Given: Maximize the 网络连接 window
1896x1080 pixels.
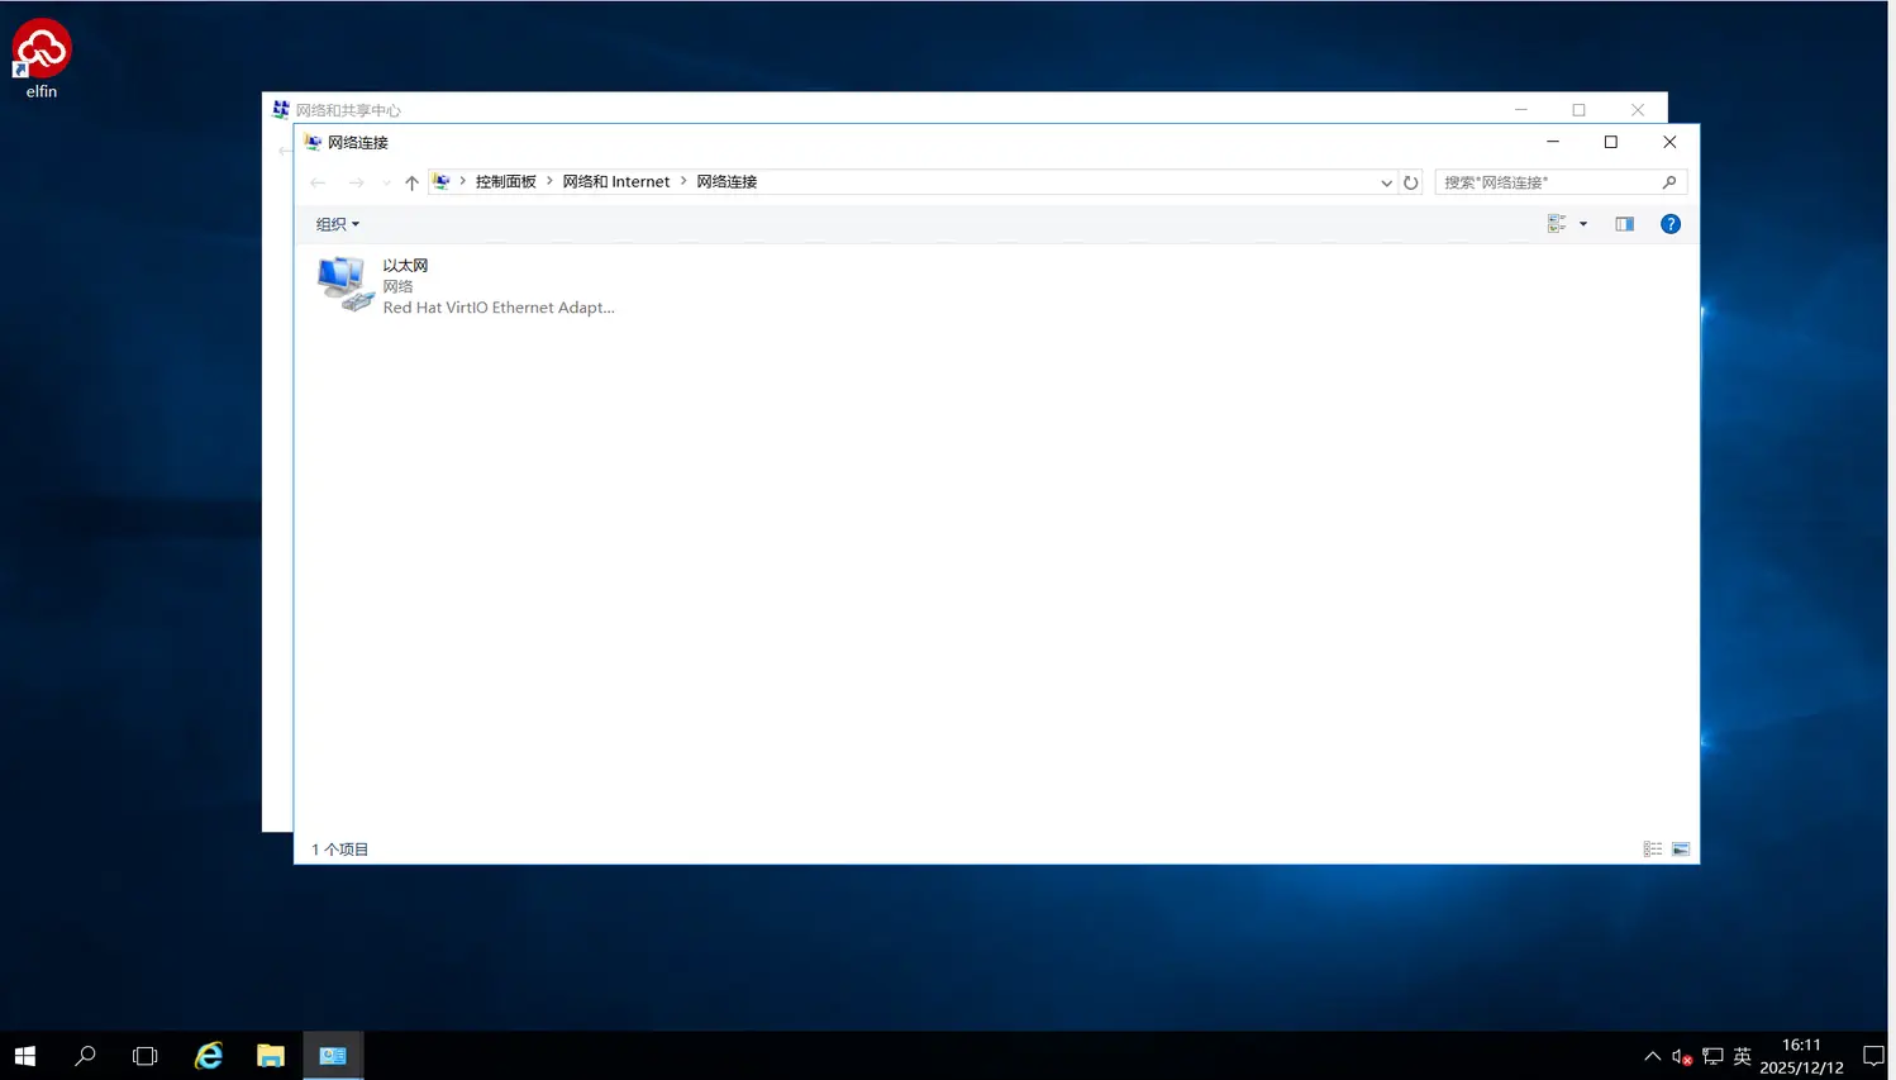Looking at the screenshot, I should pos(1611,142).
